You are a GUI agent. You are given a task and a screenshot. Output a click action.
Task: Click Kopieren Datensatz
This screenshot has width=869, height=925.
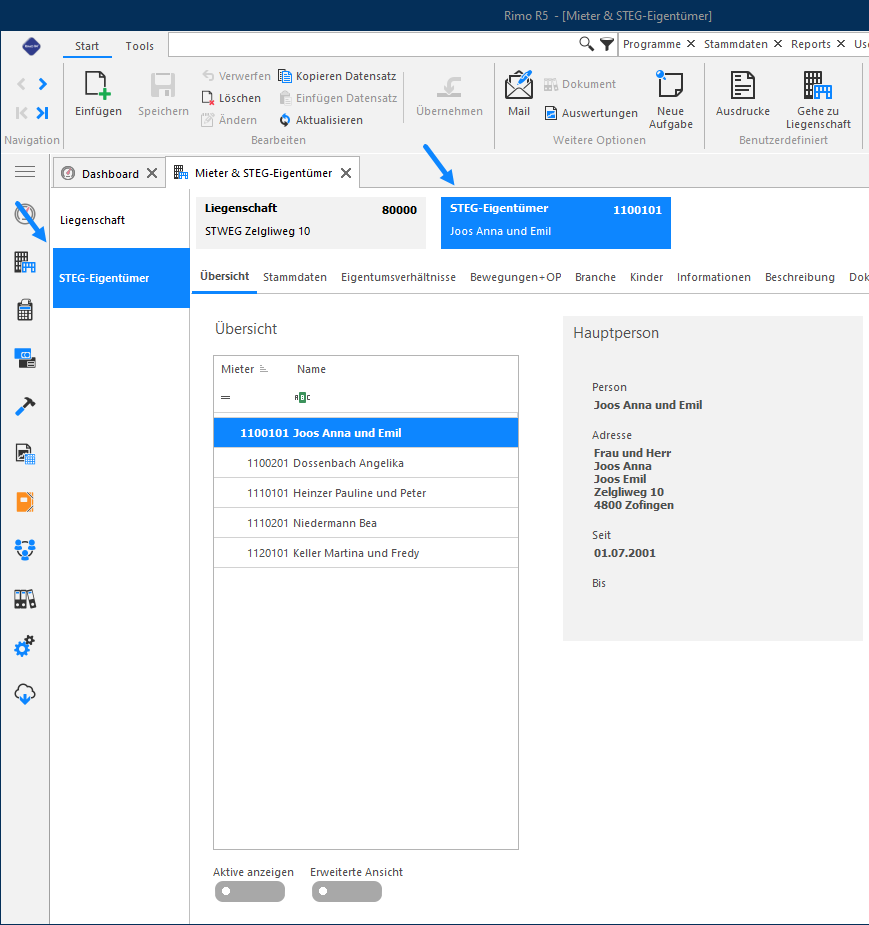(337, 76)
